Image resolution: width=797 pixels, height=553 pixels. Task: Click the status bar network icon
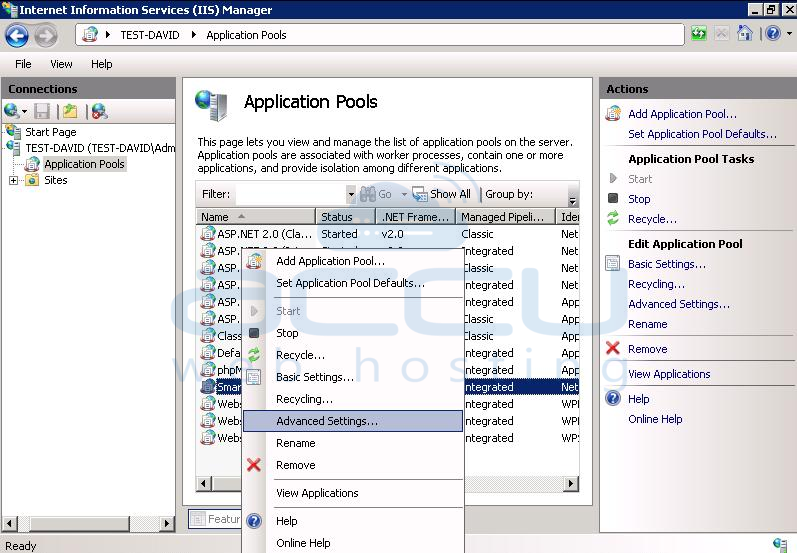click(780, 545)
